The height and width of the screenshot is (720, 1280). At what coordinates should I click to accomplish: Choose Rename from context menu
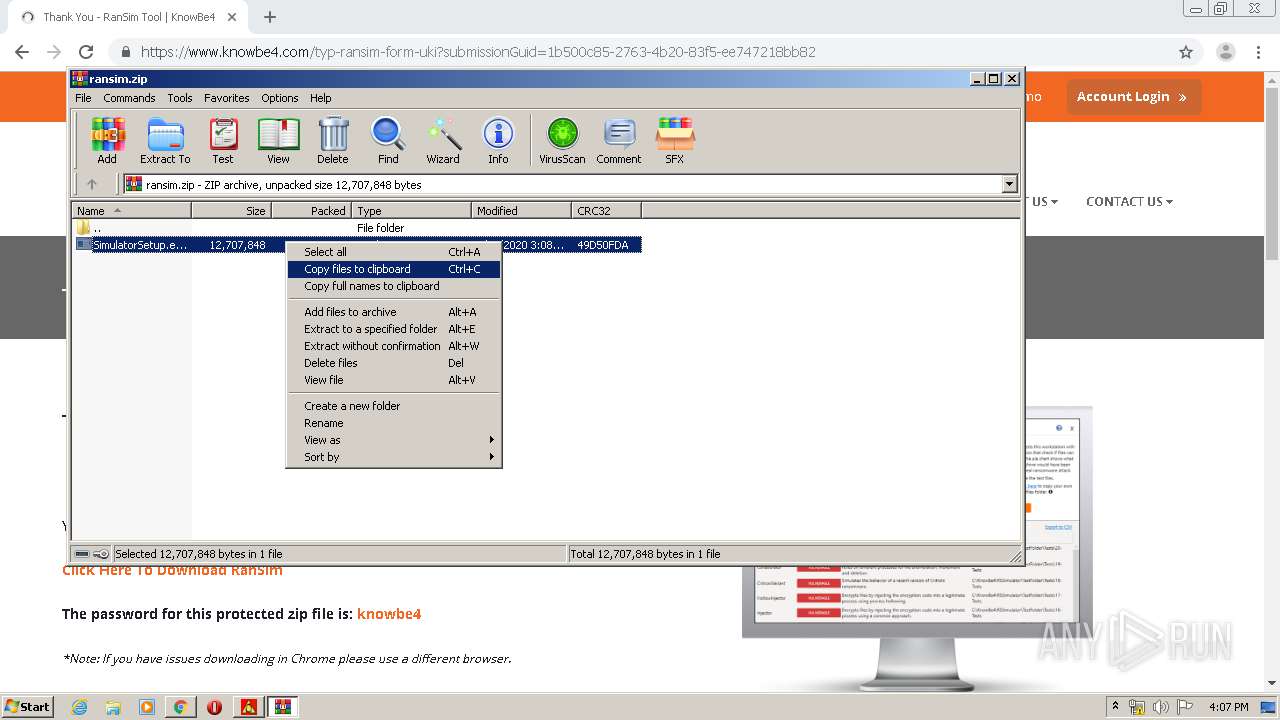click(x=393, y=423)
